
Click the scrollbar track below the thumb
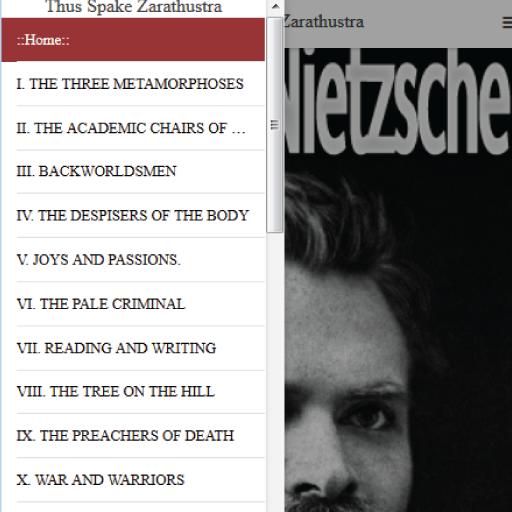(275, 370)
